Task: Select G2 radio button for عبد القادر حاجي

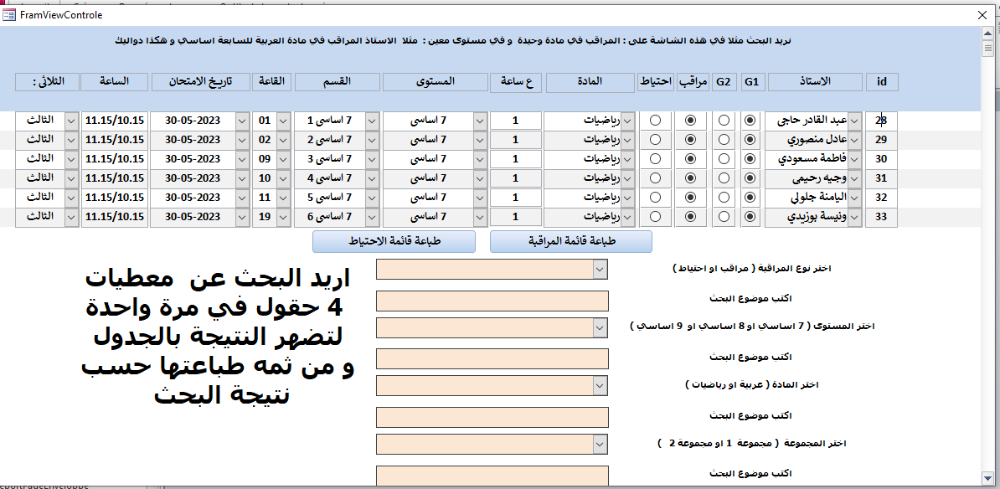Action: pos(724,121)
